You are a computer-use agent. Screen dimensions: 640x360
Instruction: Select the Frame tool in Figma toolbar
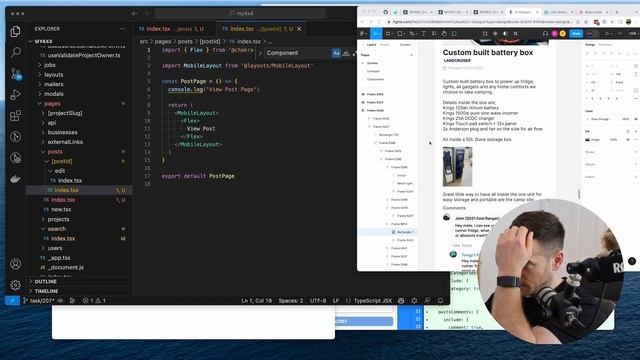pyautogui.click(x=388, y=33)
